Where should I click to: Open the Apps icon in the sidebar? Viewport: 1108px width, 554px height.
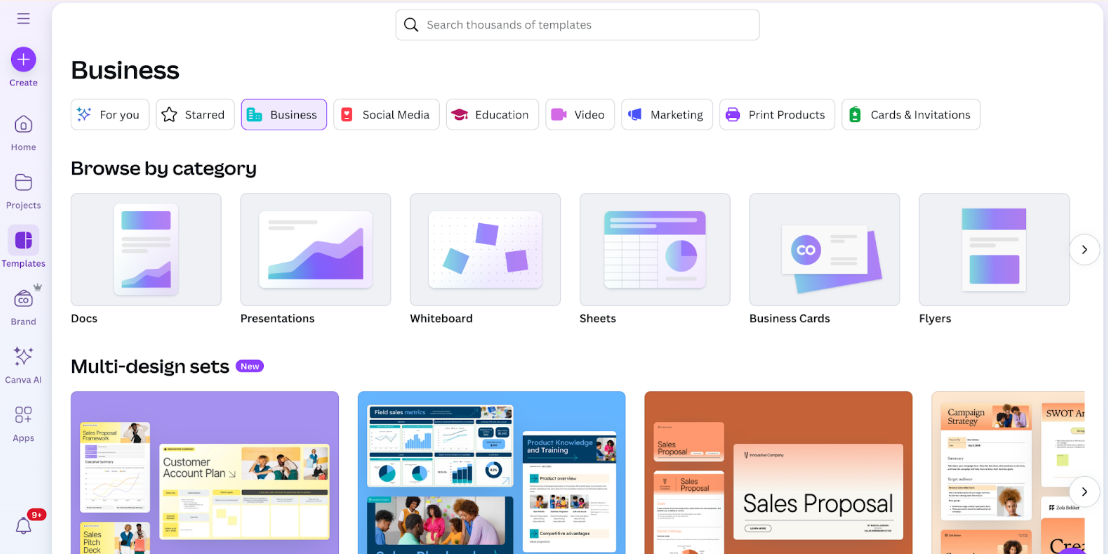pyautogui.click(x=23, y=415)
